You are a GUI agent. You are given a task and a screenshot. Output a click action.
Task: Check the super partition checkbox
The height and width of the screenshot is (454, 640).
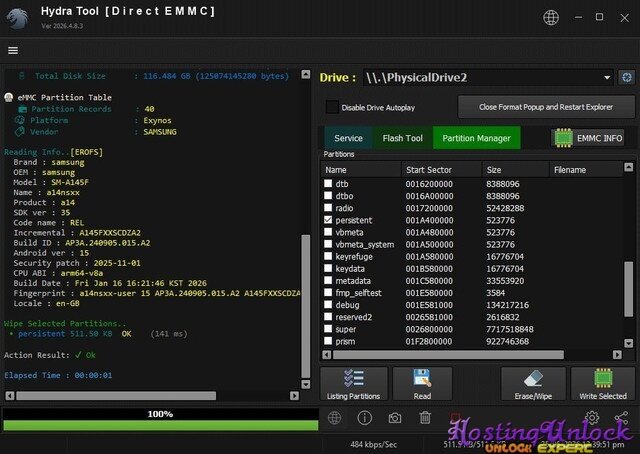(328, 329)
